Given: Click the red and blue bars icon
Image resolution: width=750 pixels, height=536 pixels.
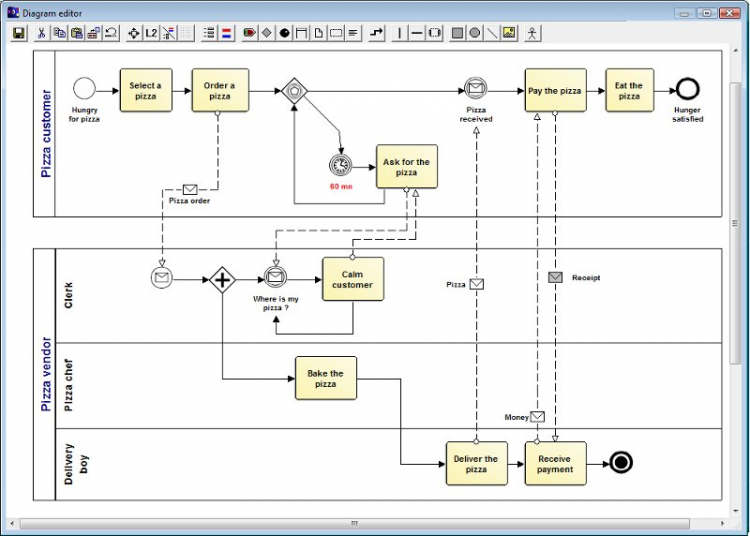Looking at the screenshot, I should coord(226,33).
